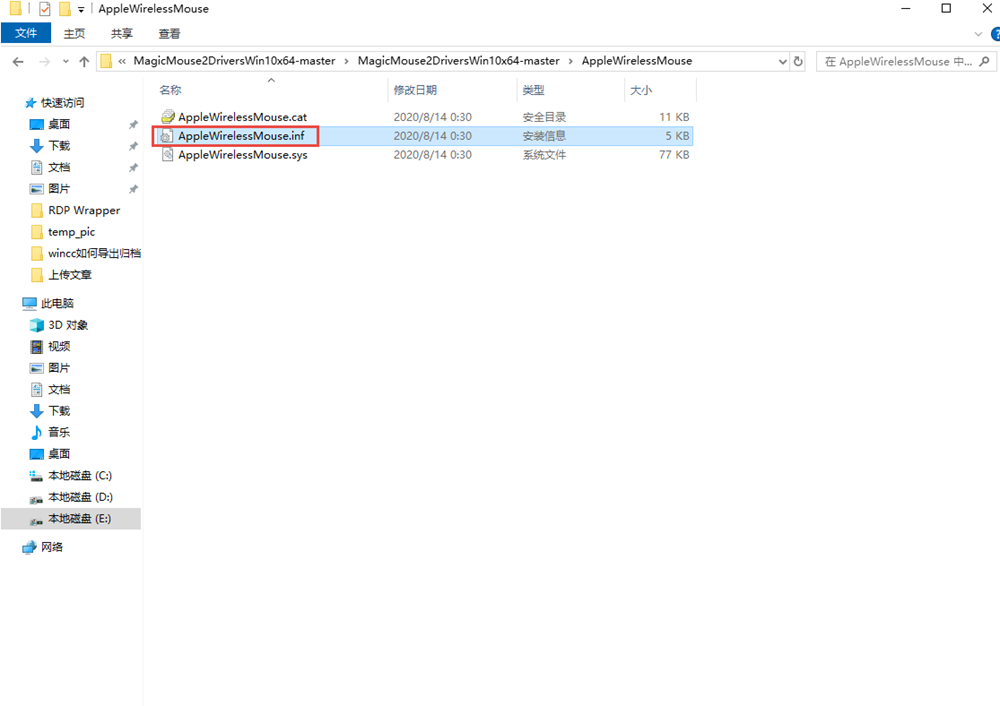
Task: Click the Properties icon in quick access toolbar
Action: 44,9
